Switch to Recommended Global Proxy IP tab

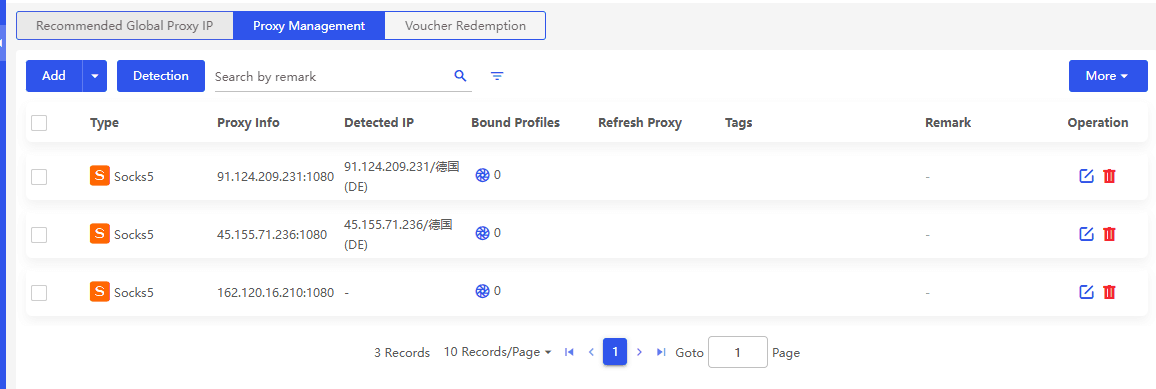(x=125, y=25)
